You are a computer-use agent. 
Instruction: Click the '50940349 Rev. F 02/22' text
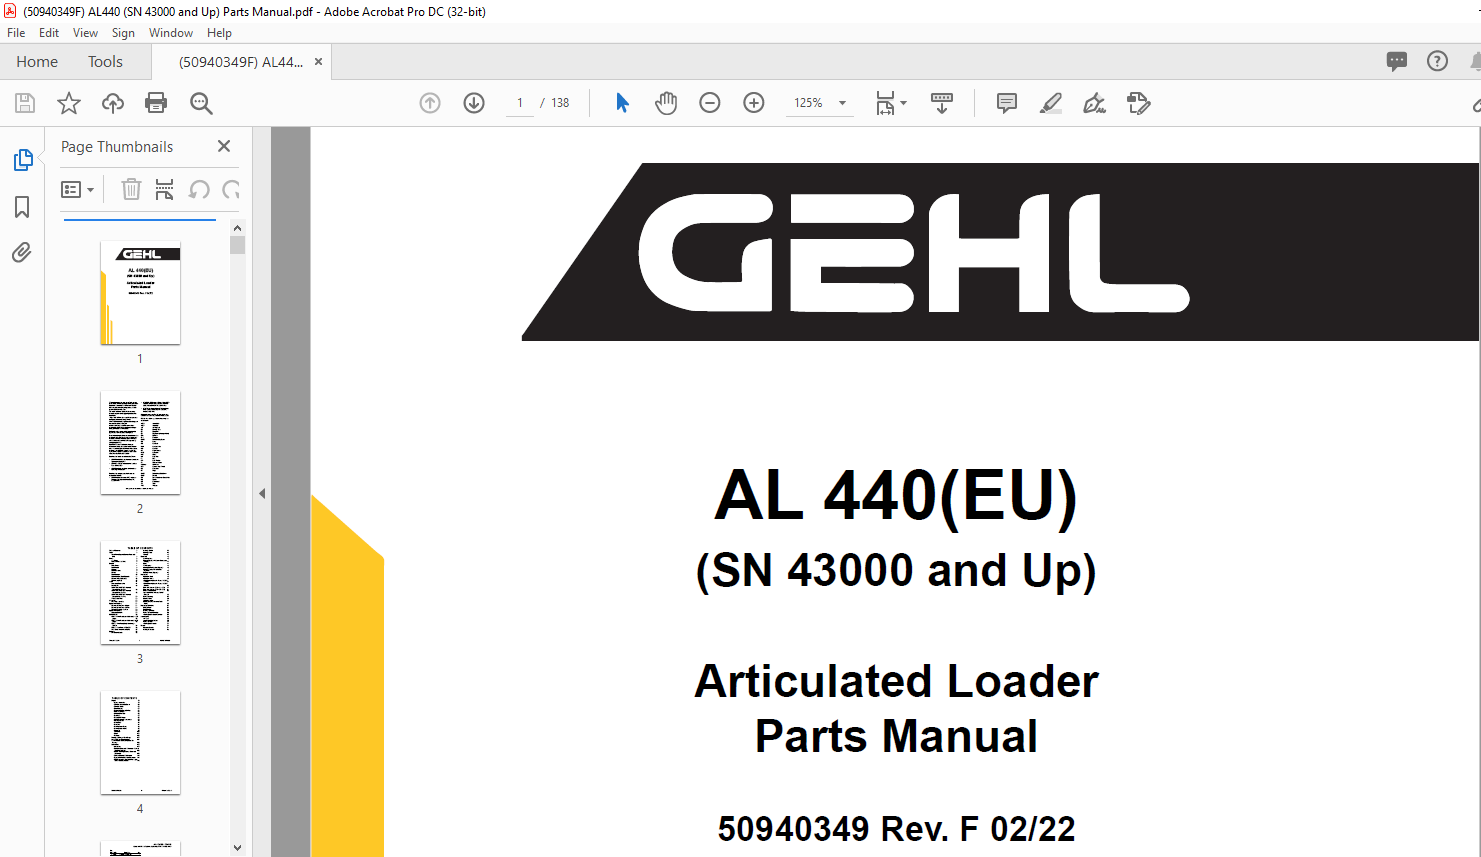pyautogui.click(x=896, y=829)
